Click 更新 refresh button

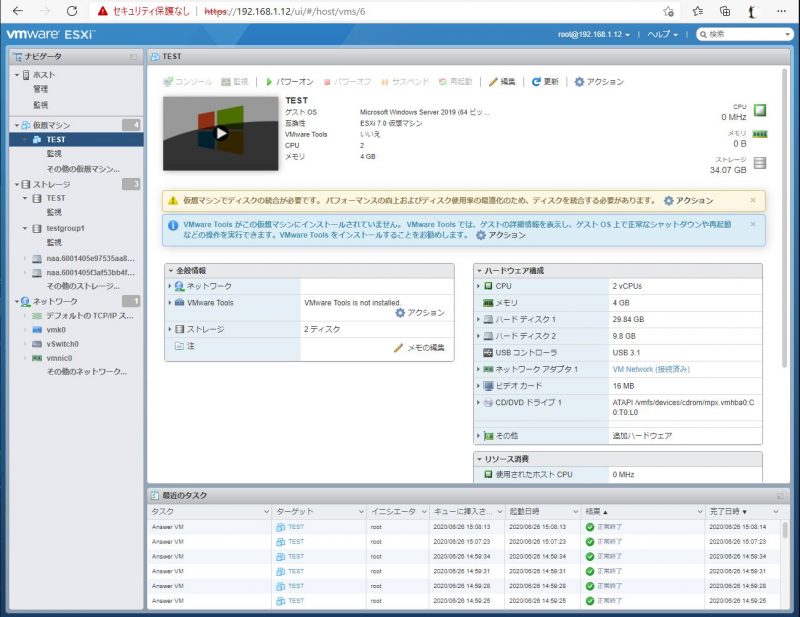(545, 82)
